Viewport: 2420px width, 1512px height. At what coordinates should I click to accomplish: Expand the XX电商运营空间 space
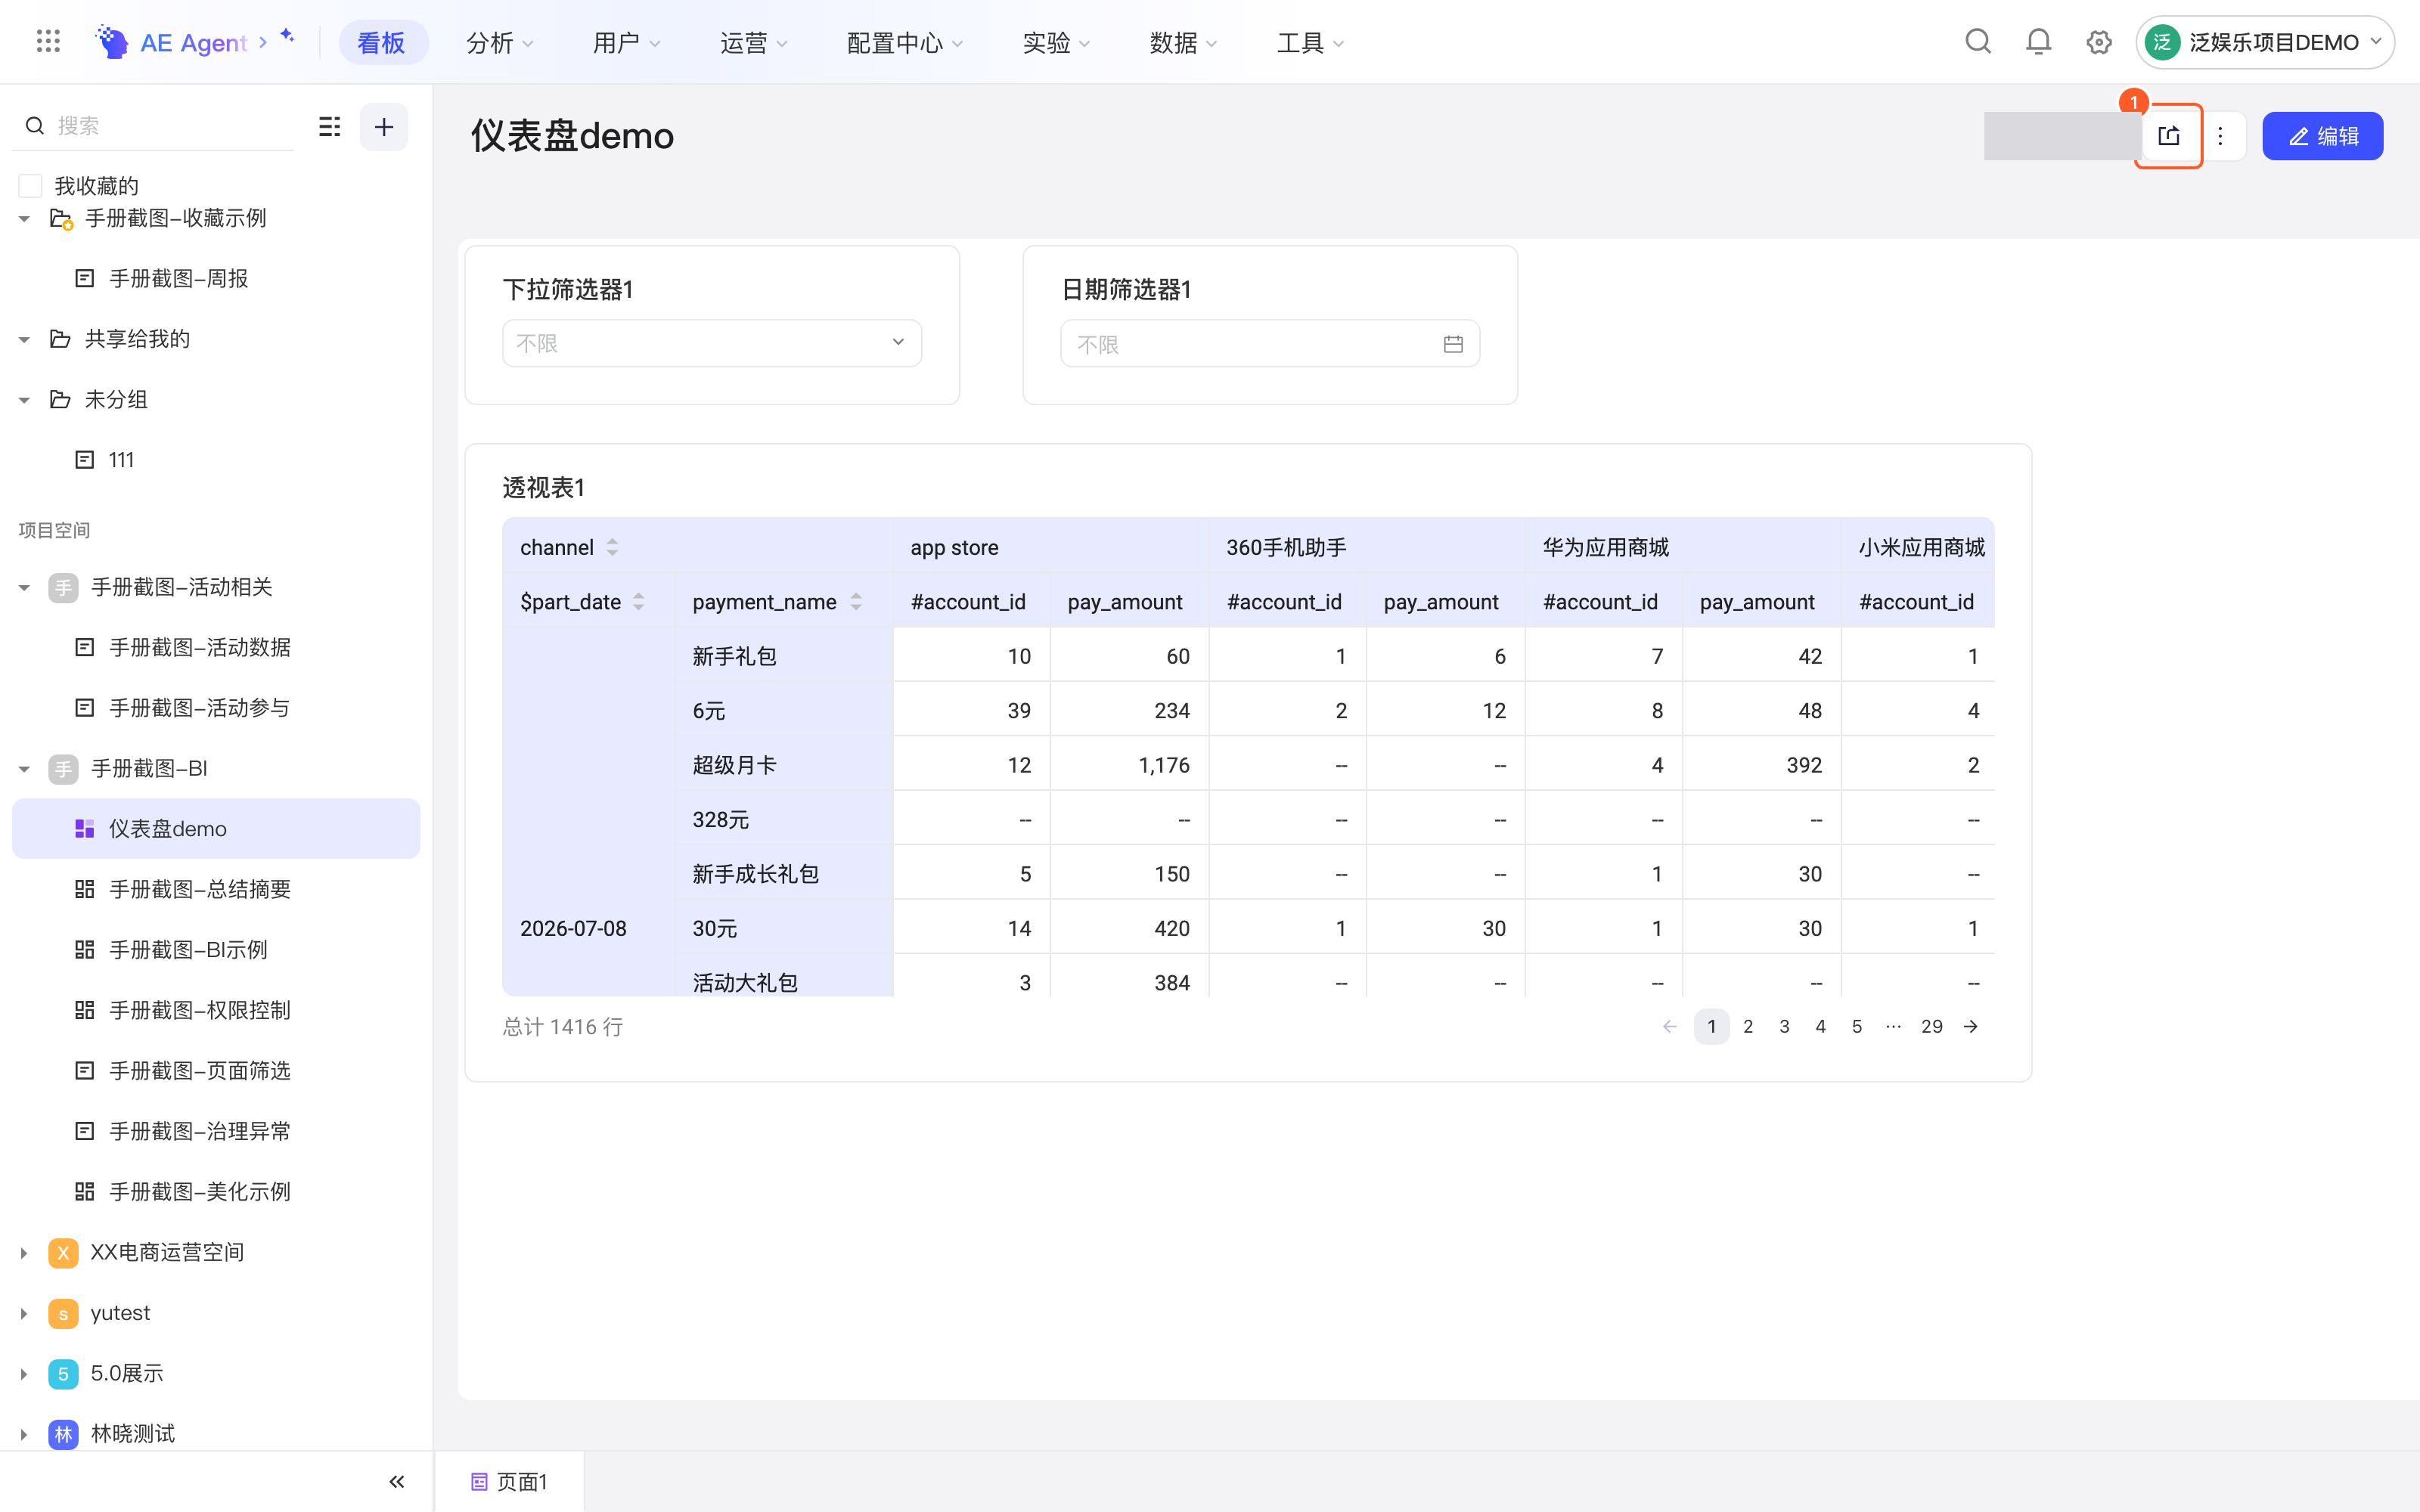point(24,1252)
